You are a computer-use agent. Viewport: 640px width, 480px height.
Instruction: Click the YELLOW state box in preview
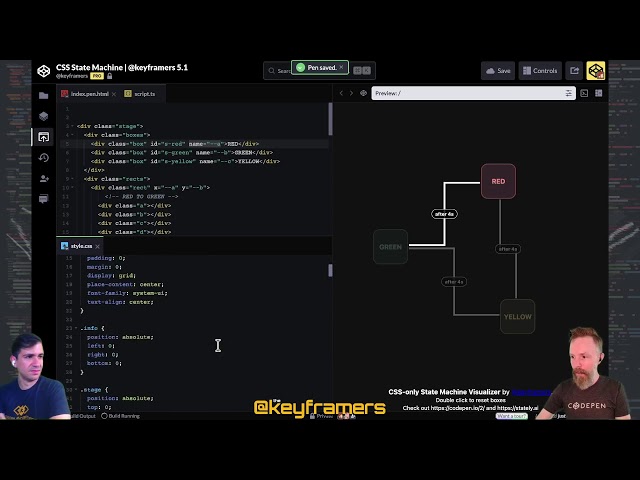pos(518,317)
